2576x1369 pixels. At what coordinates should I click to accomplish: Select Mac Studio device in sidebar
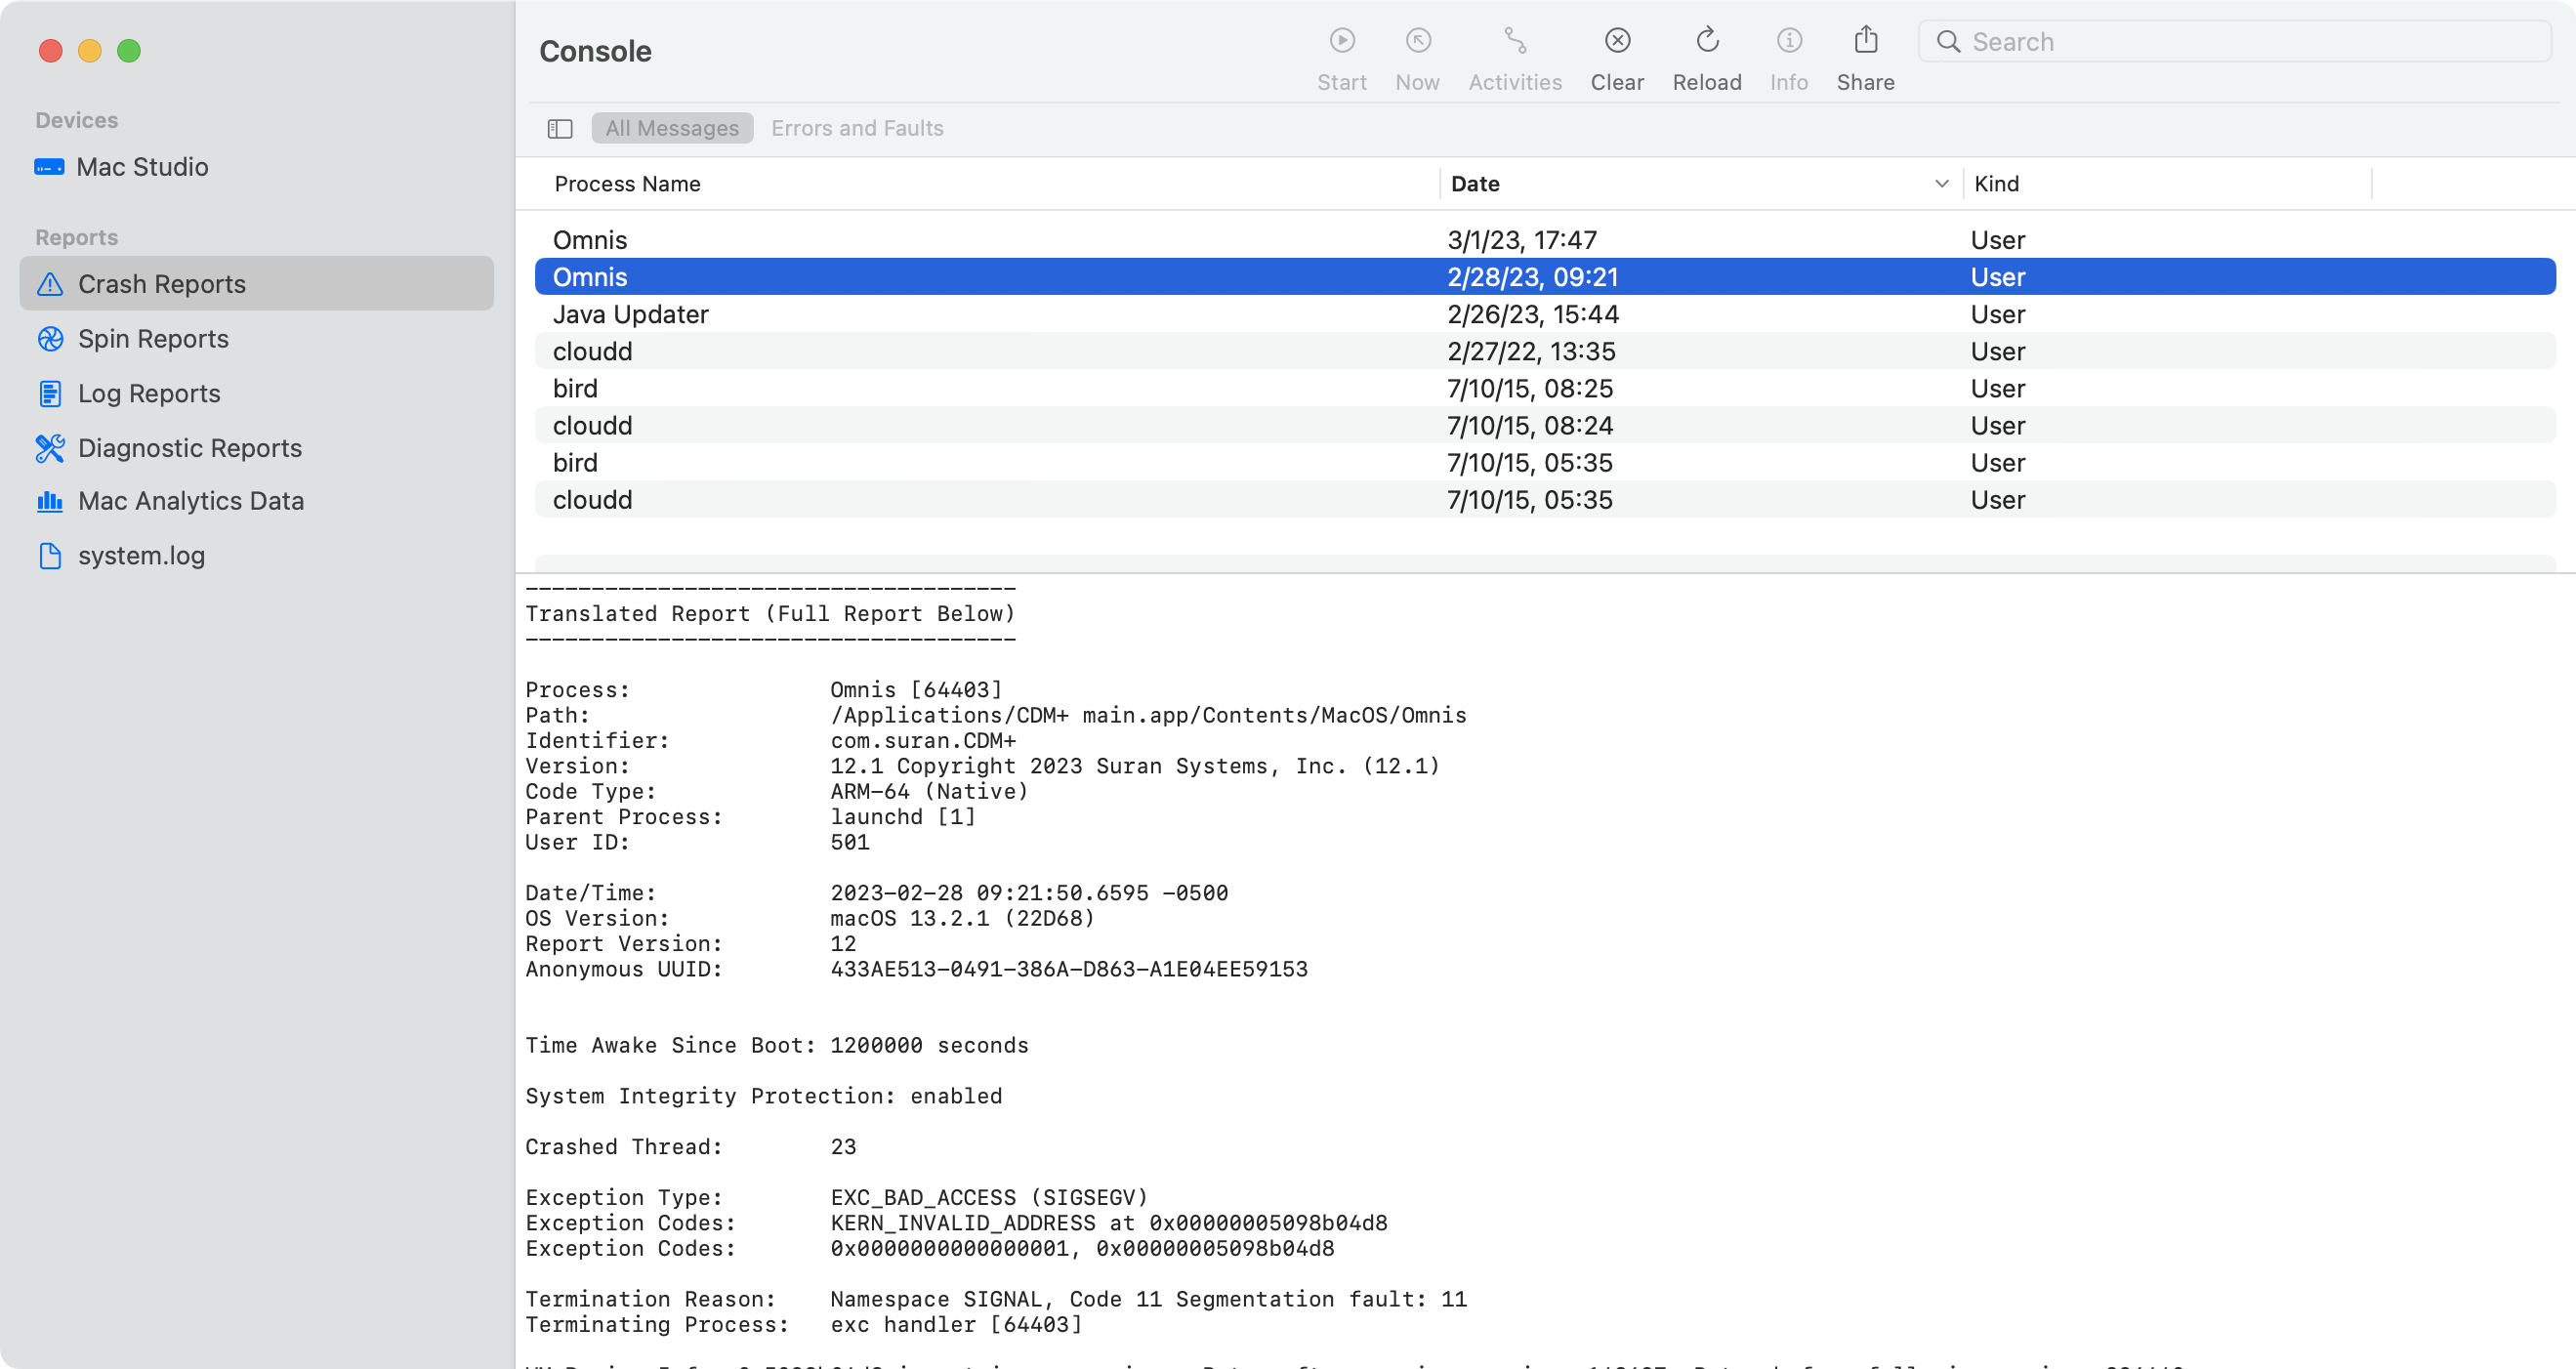point(142,167)
